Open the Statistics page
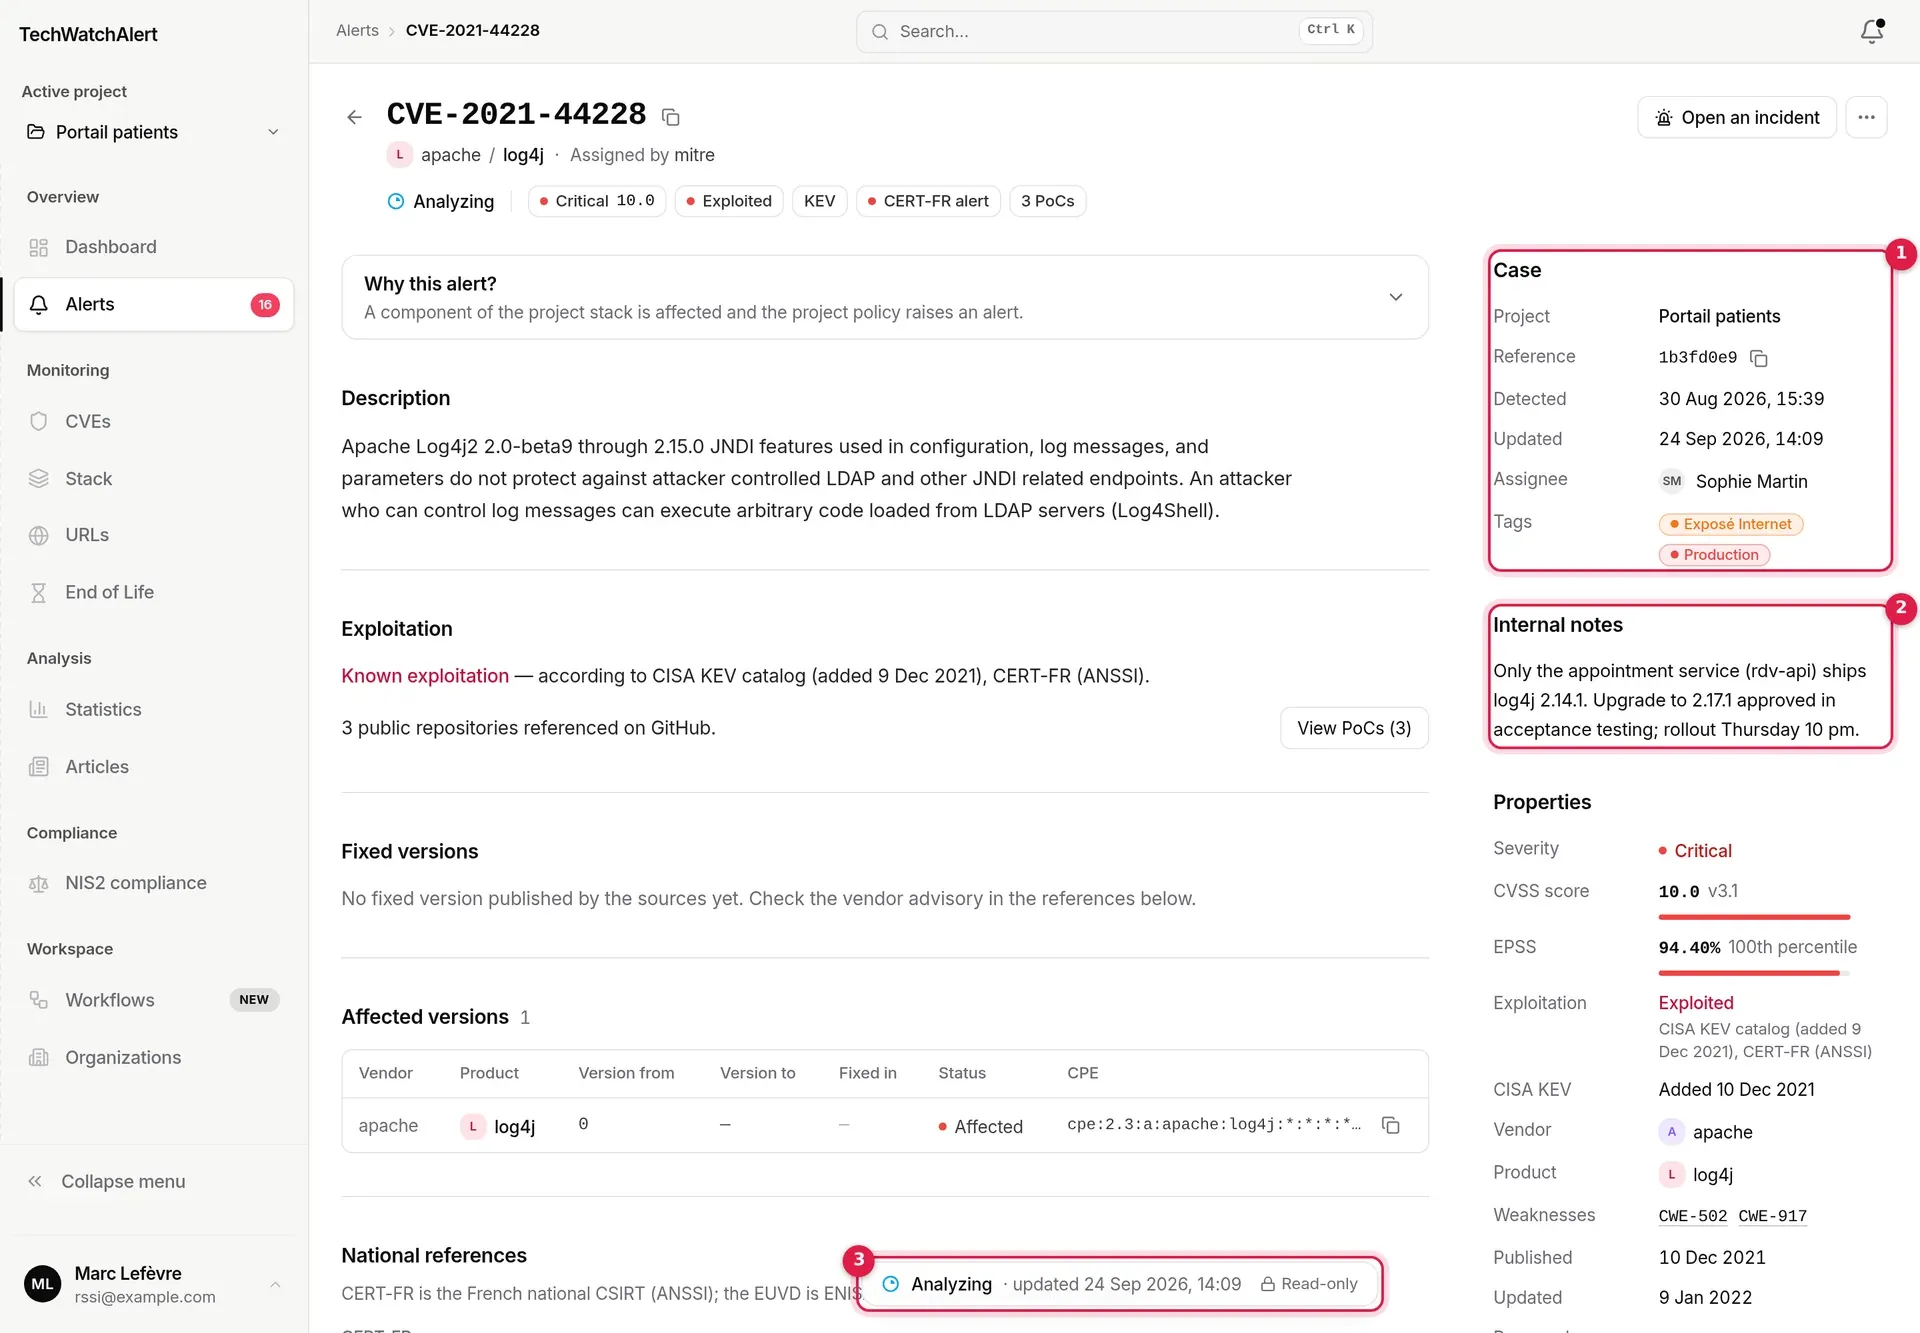This screenshot has width=1920, height=1333. [x=154, y=709]
